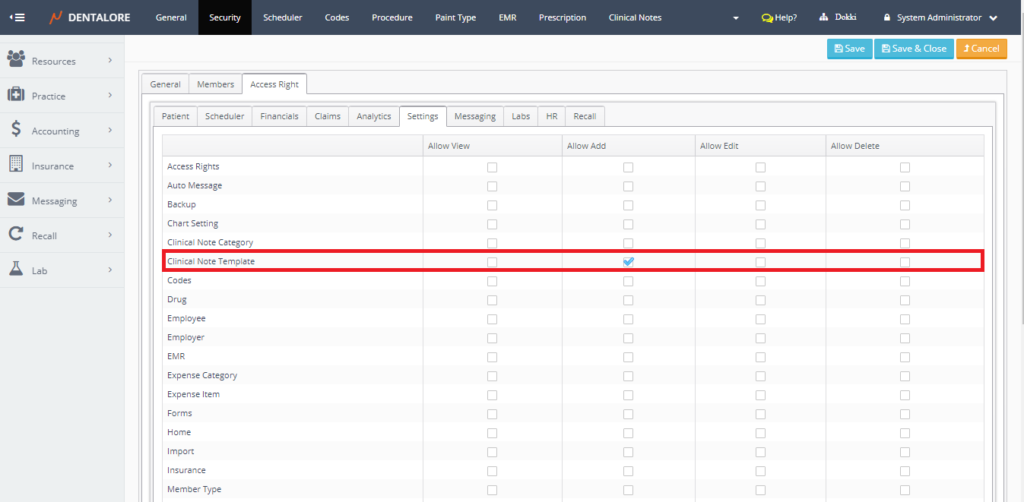Image resolution: width=1024 pixels, height=502 pixels.
Task: Click the Practice medical kit icon
Action: (x=16, y=95)
